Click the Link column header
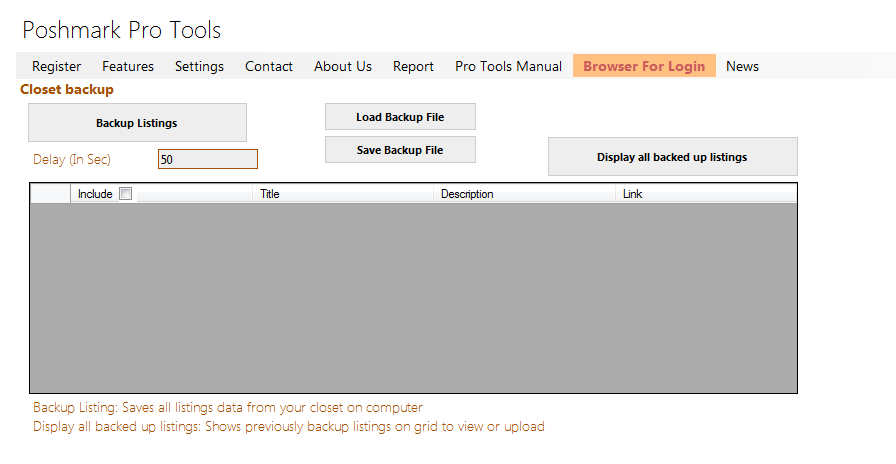This screenshot has height=464, width=896. [x=706, y=194]
